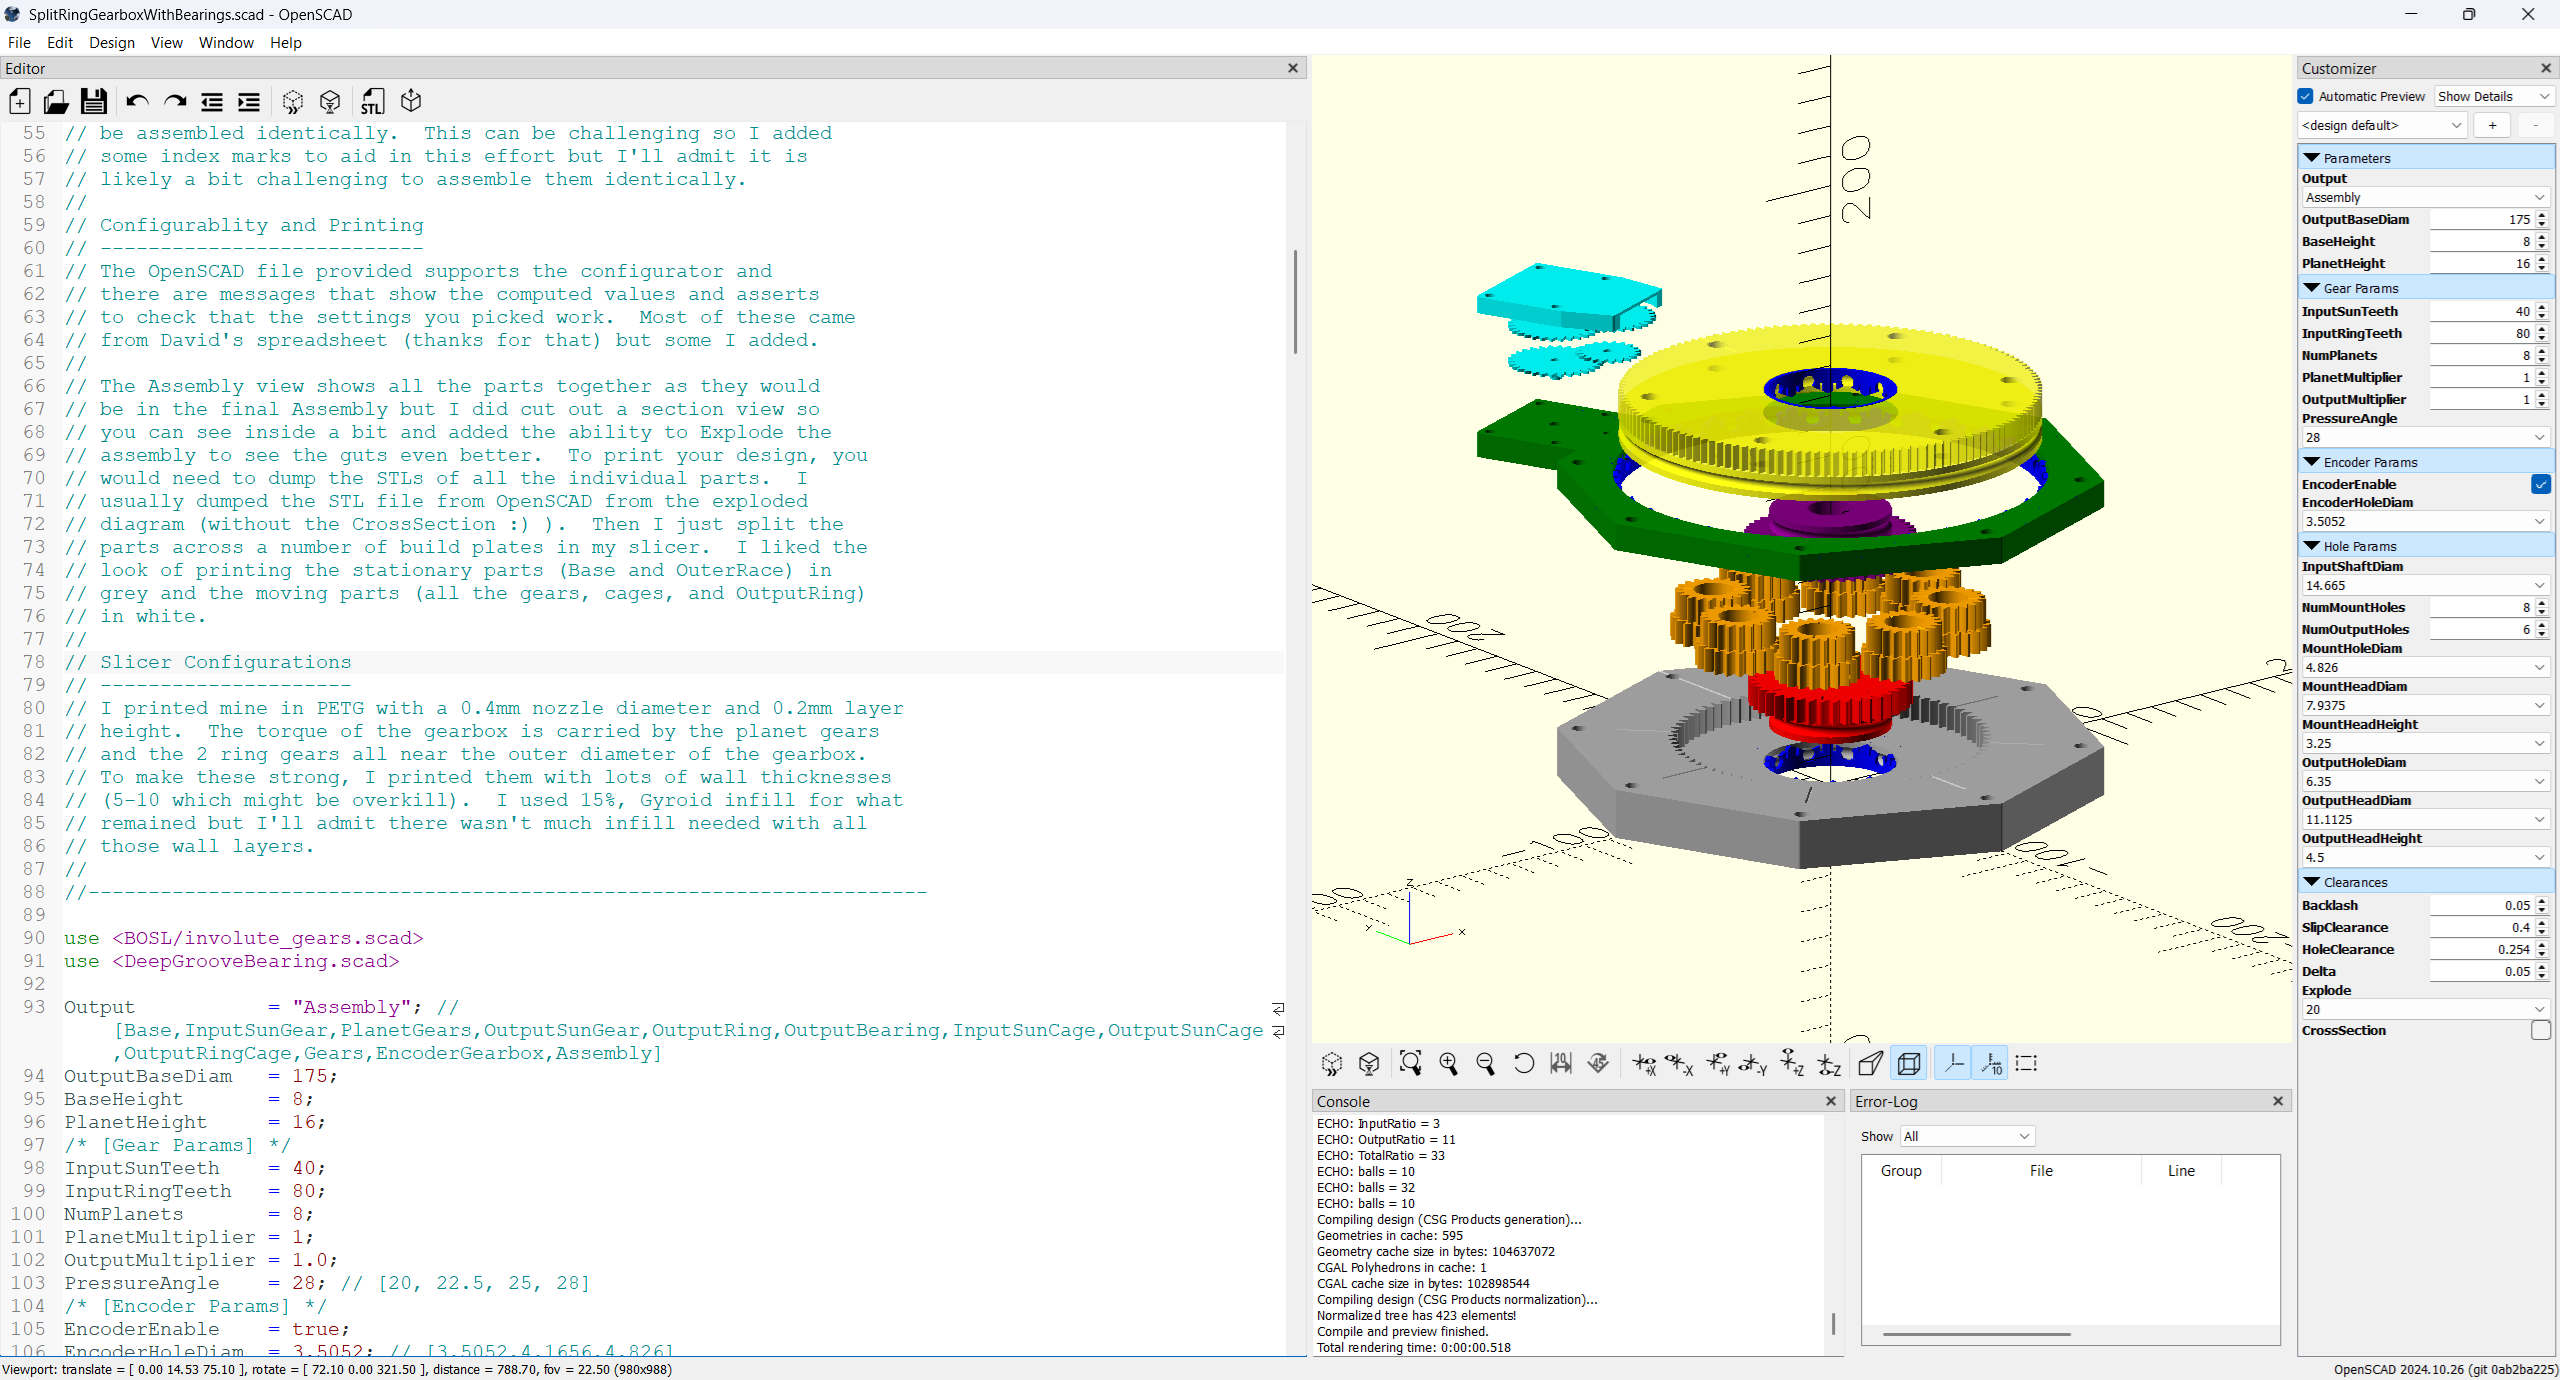Screen dimensions: 2560x1380
Task: Indent the selected code lines
Action: tap(249, 101)
